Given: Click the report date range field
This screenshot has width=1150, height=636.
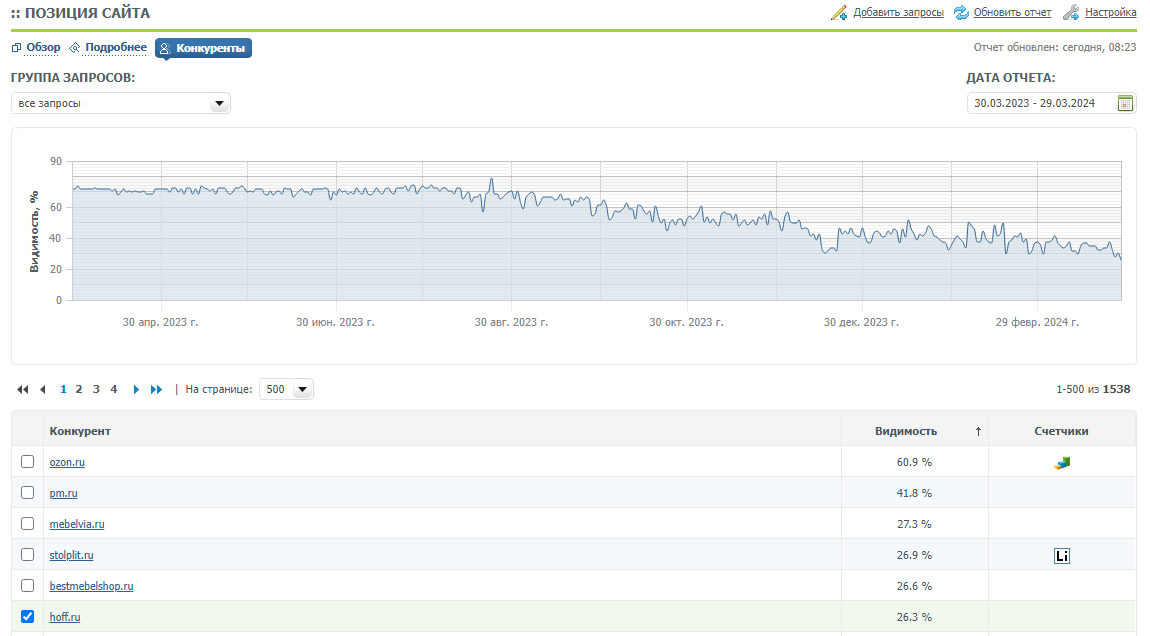Looking at the screenshot, I should click(1039, 103).
